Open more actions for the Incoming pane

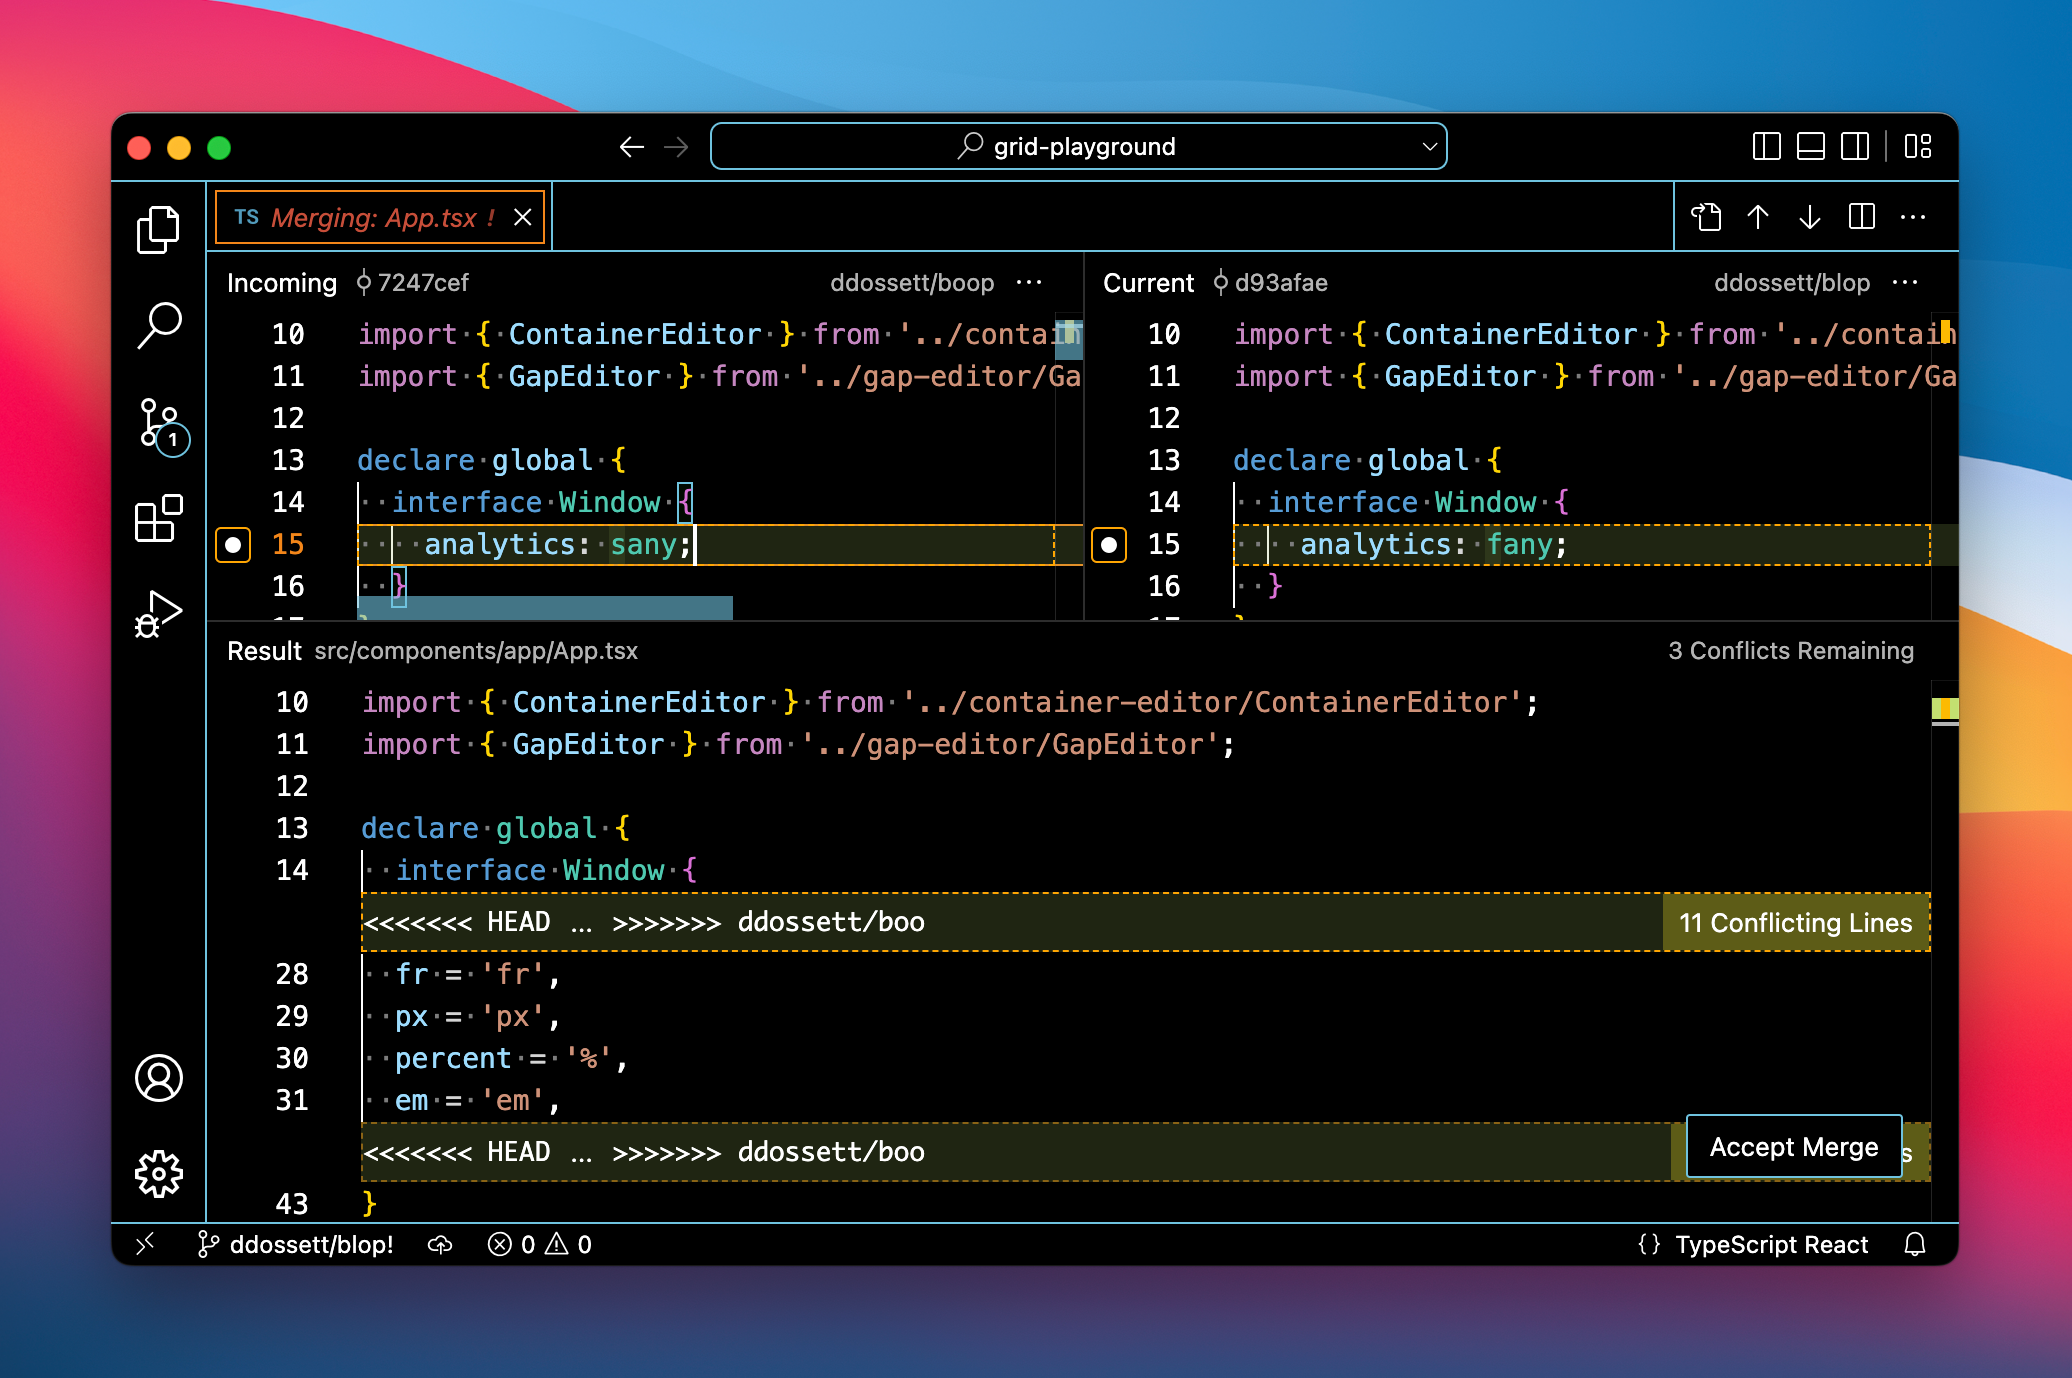pyautogui.click(x=1029, y=283)
